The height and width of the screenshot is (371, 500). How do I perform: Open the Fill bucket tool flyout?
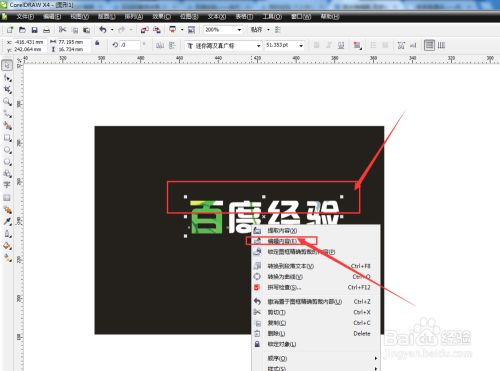pyautogui.click(x=7, y=246)
